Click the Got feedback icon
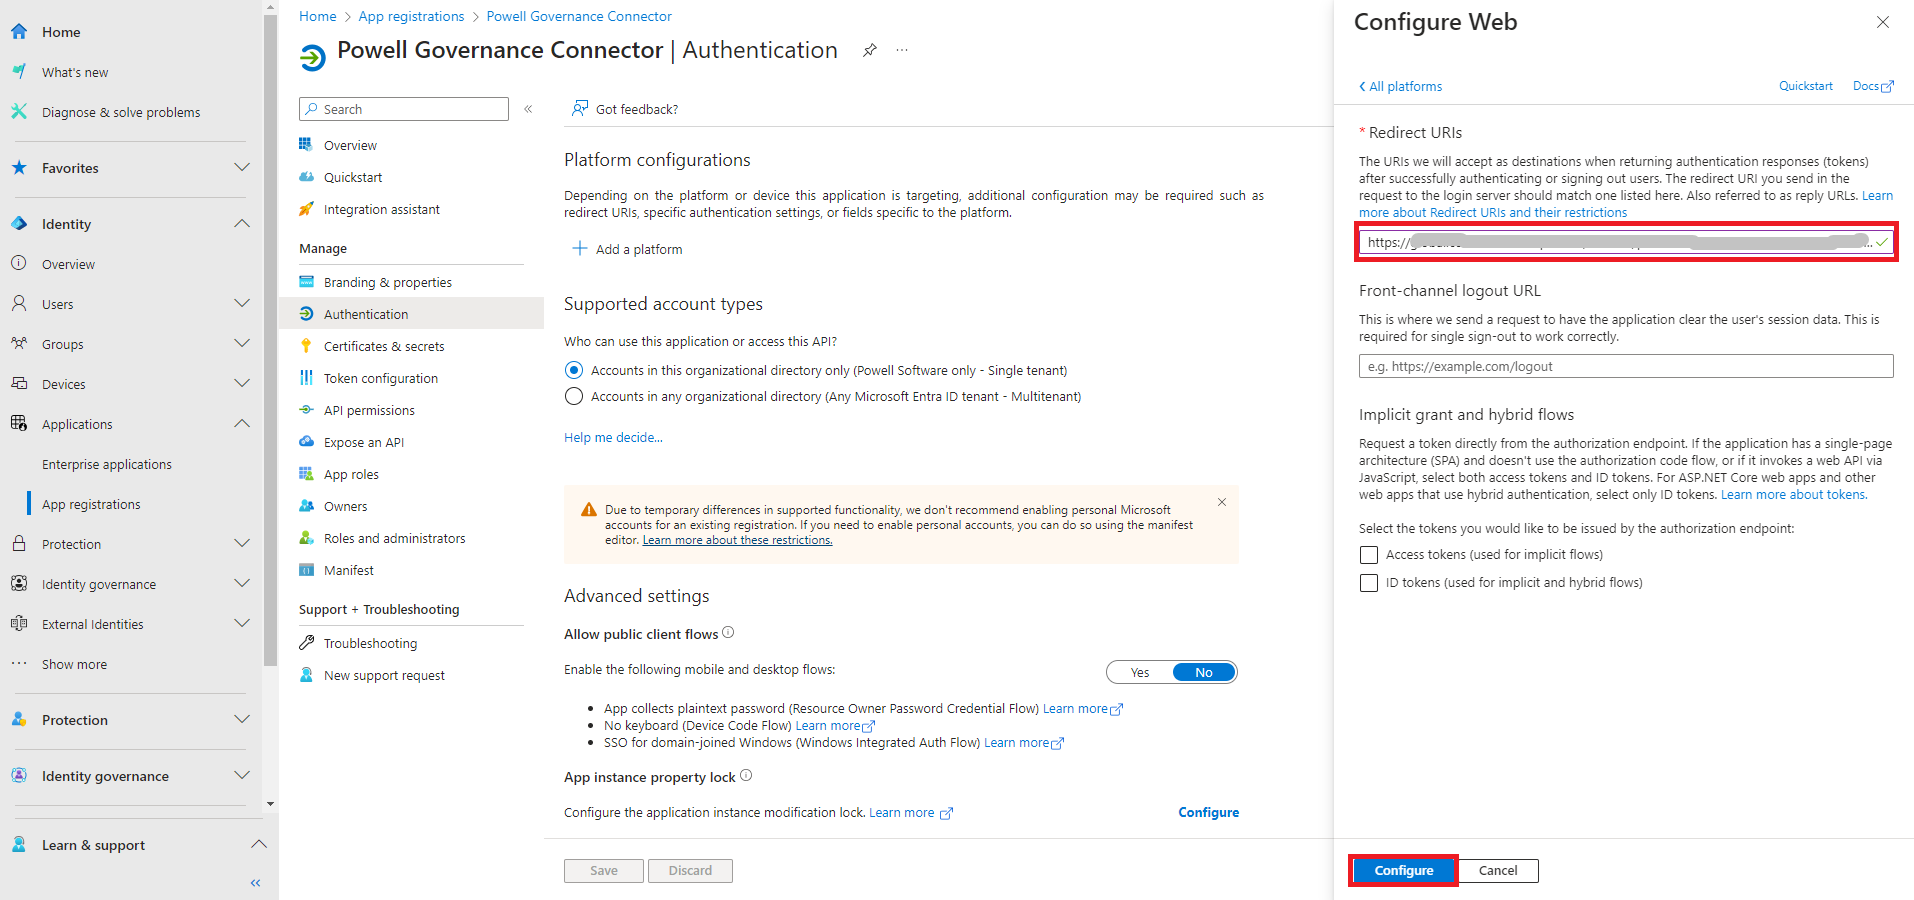 [579, 109]
